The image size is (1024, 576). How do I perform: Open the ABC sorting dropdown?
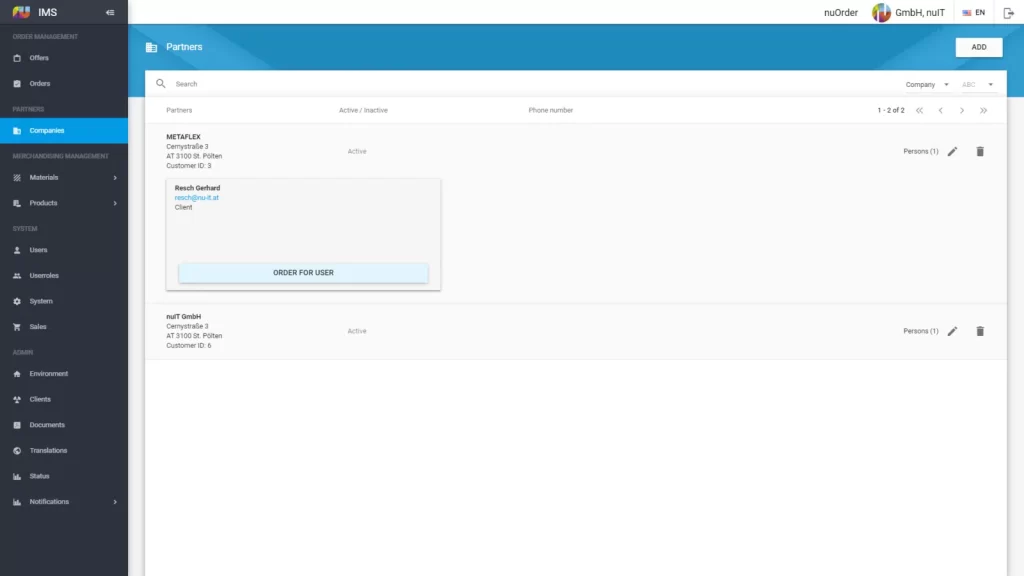coord(977,85)
